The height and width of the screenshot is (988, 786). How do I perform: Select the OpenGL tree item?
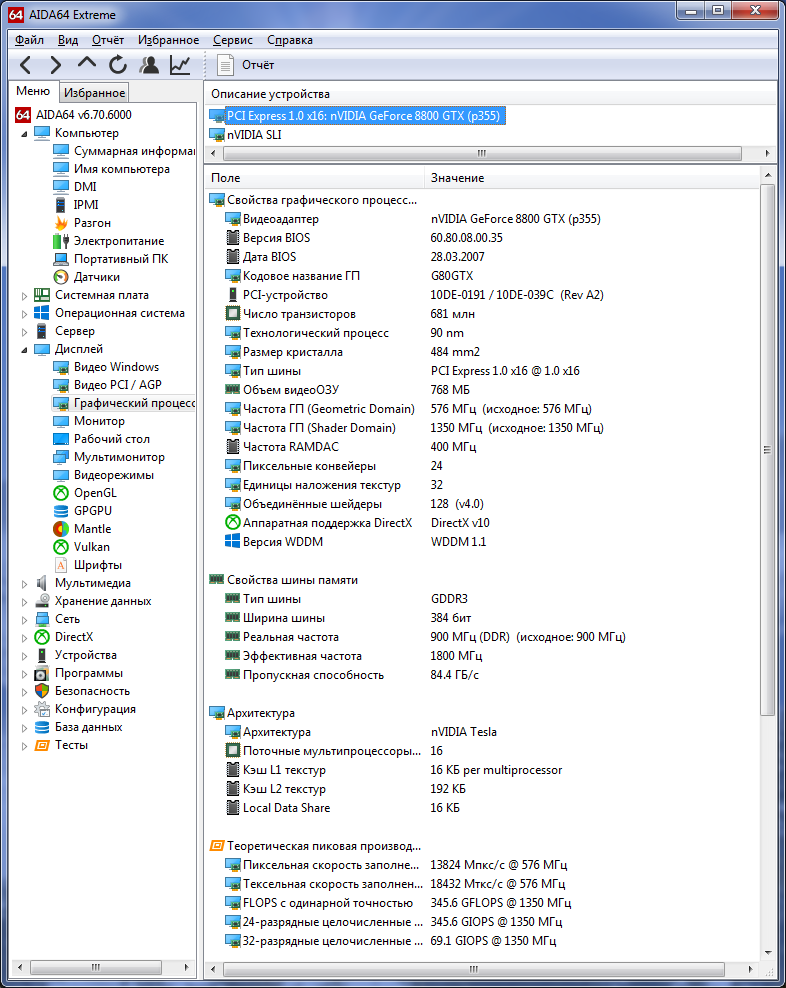tap(95, 493)
